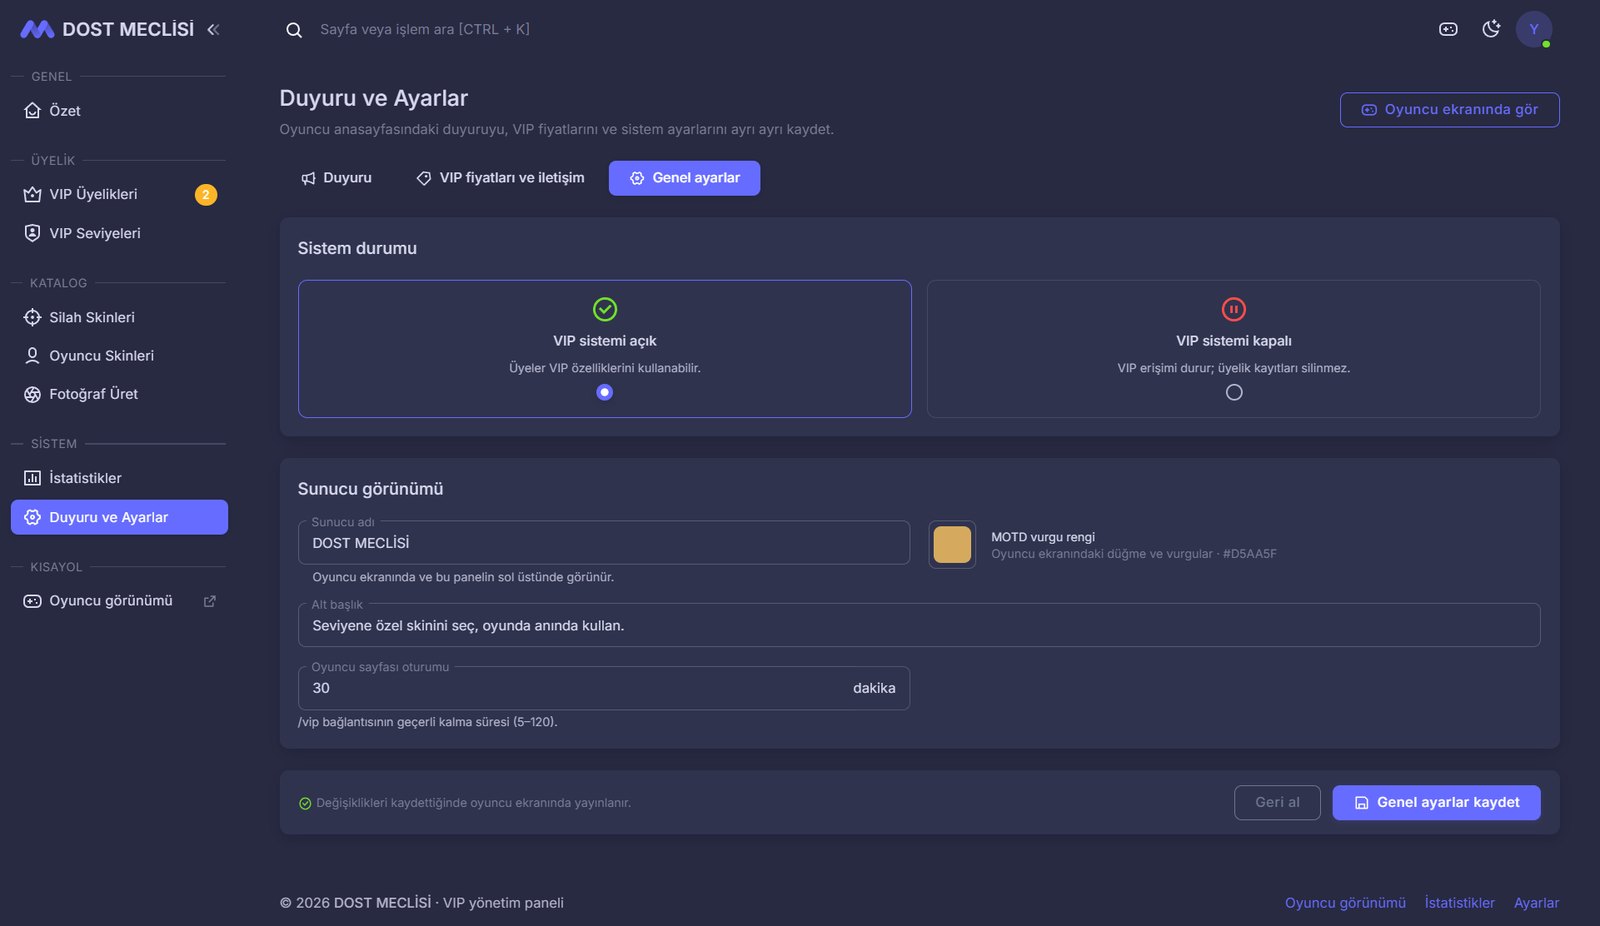The width and height of the screenshot is (1600, 926).
Task: Toggle dark mode moon icon
Action: pyautogui.click(x=1491, y=29)
